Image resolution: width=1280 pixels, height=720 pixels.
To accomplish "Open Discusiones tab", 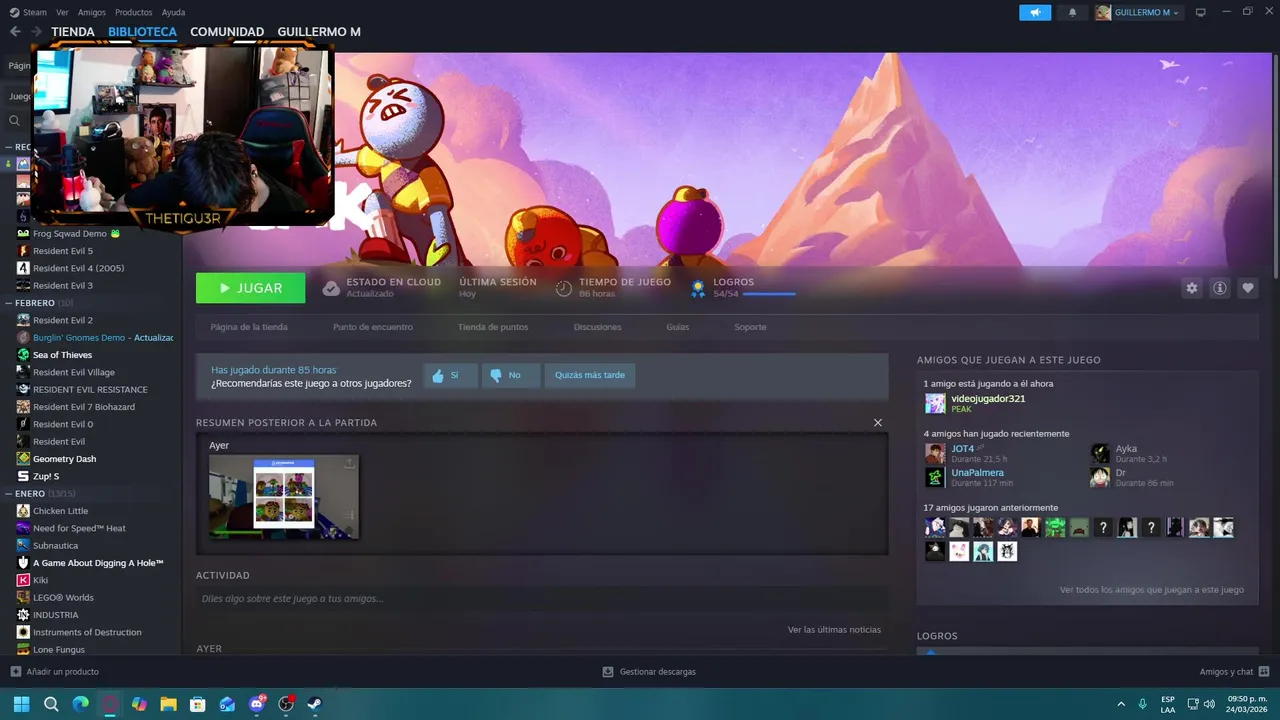I will 597,327.
